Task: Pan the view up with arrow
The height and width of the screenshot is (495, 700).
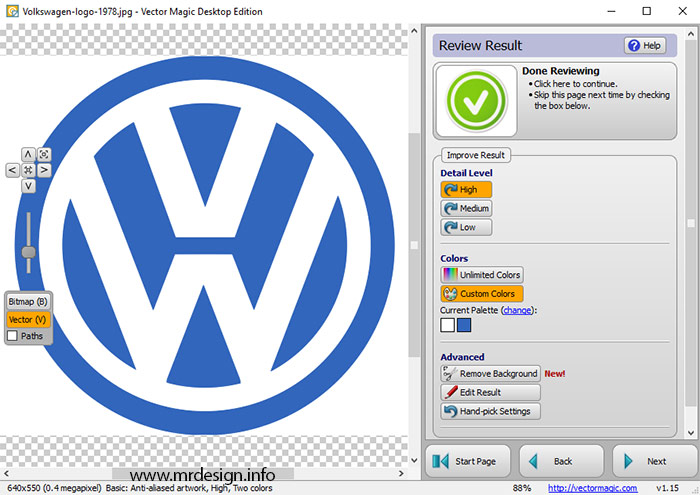Action: pos(28,155)
